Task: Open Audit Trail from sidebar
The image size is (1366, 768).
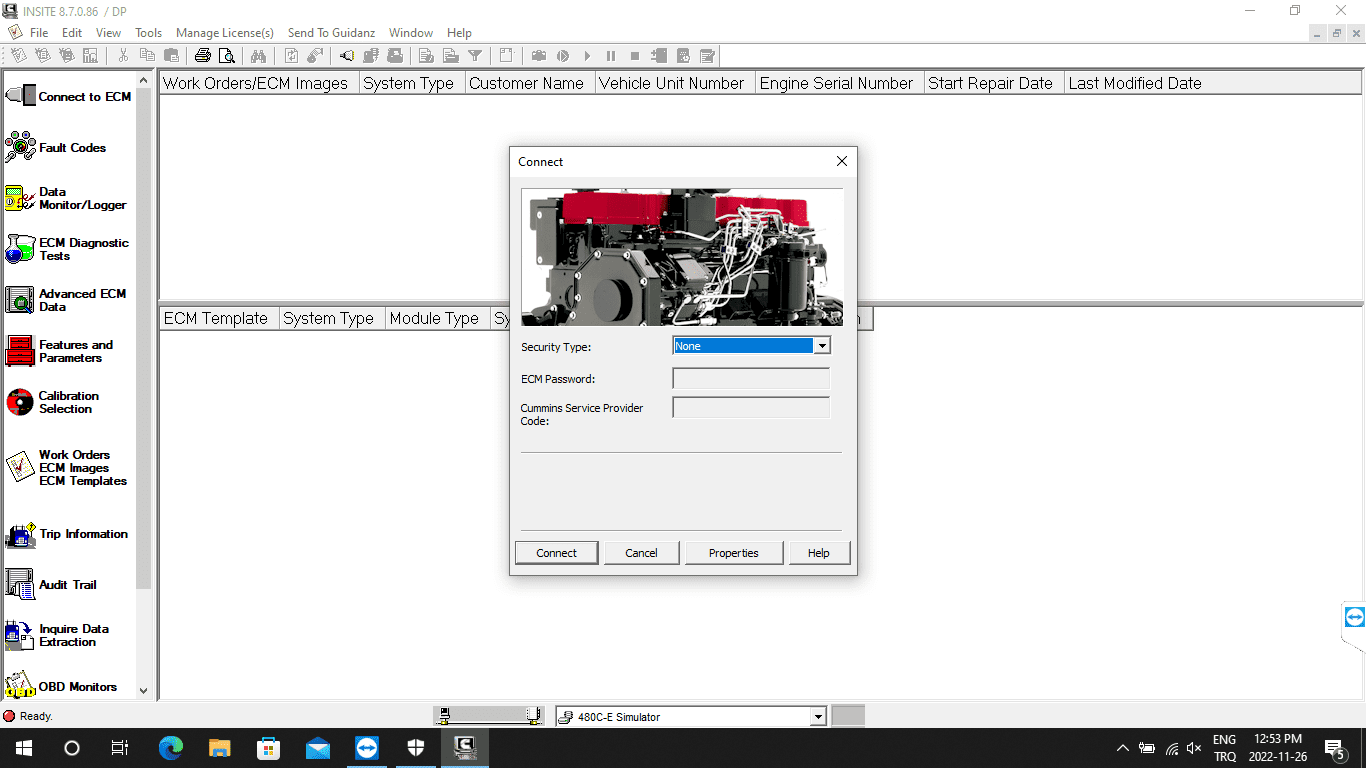Action: (x=21, y=585)
